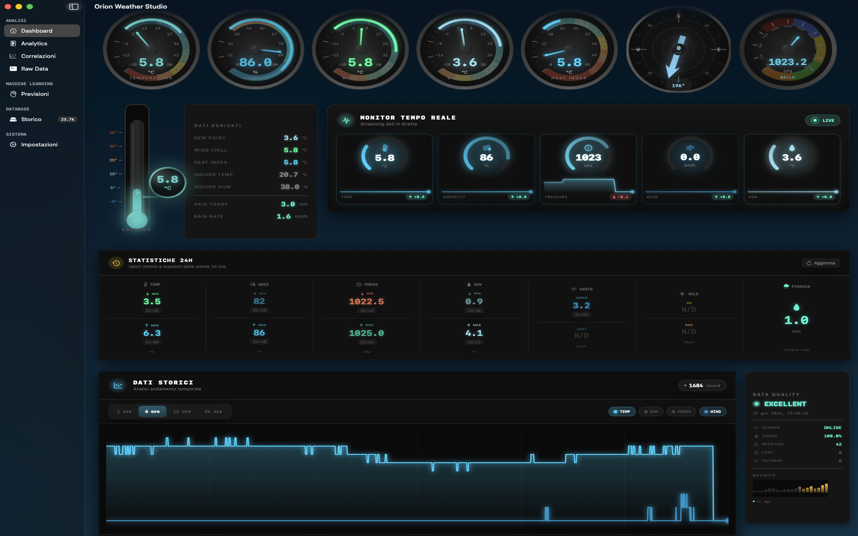Go to the Correlazioni section
Viewport: 858px width, 536px height.
pyautogui.click(x=42, y=56)
